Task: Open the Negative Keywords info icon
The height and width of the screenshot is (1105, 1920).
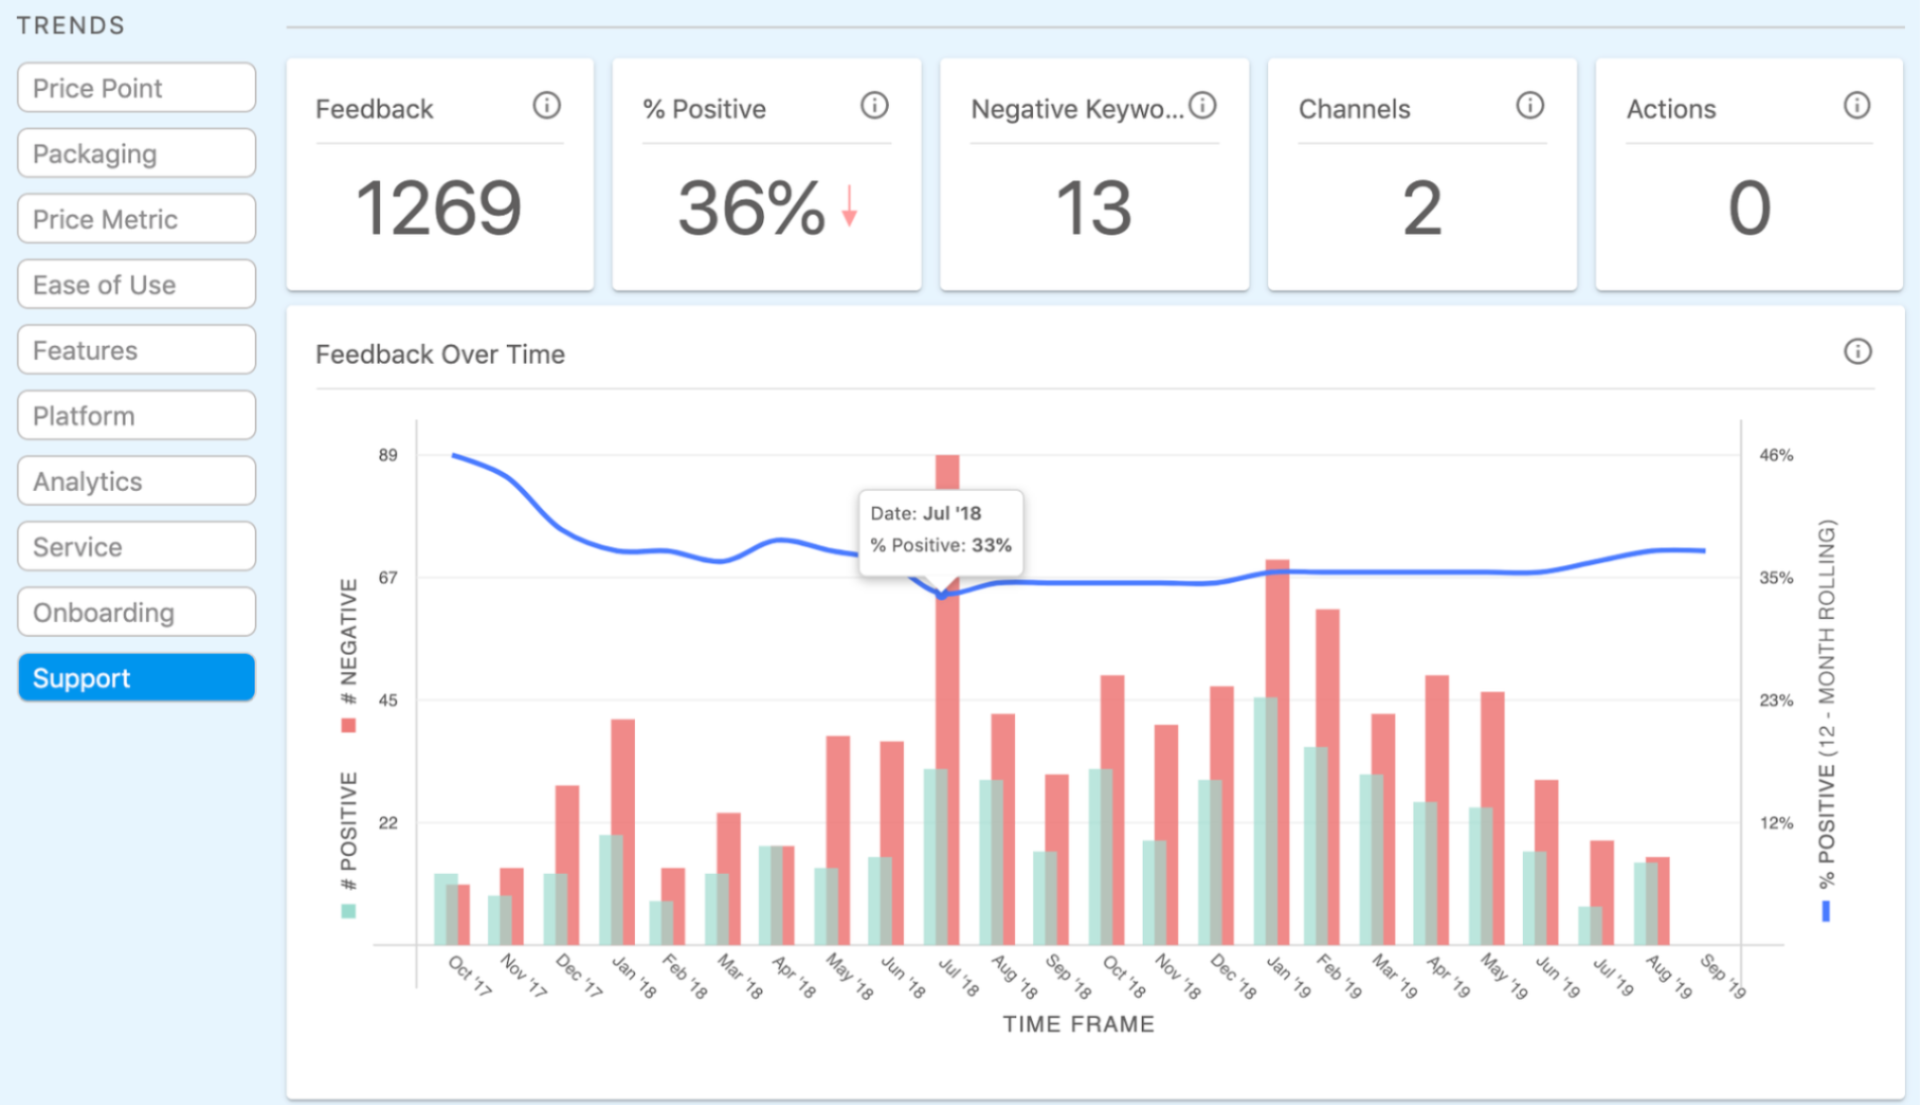Action: pos(1203,105)
